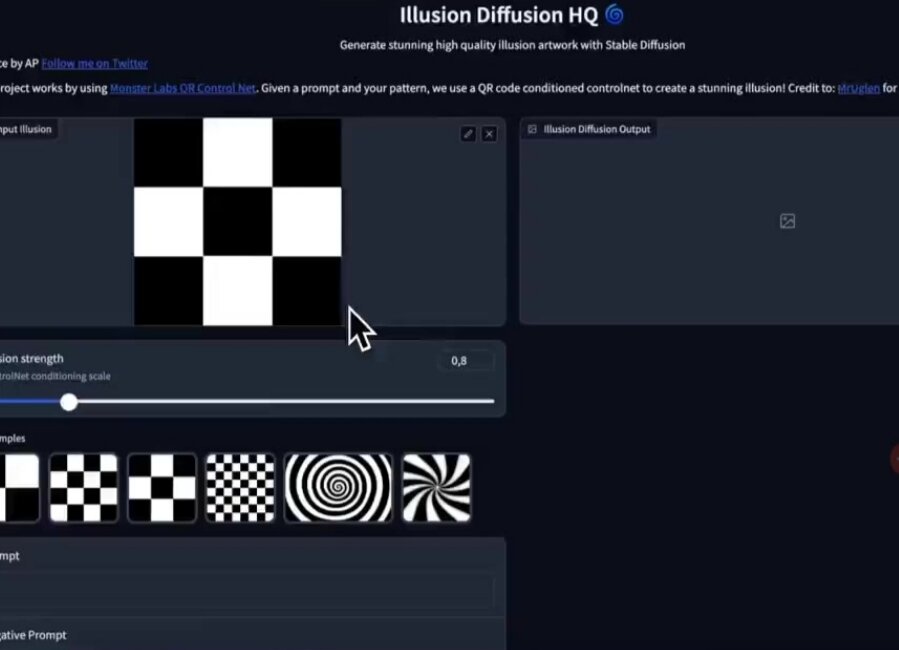This screenshot has width=899, height=650.
Task: Select the fine checkerboard example thumbnail
Action: tap(240, 488)
